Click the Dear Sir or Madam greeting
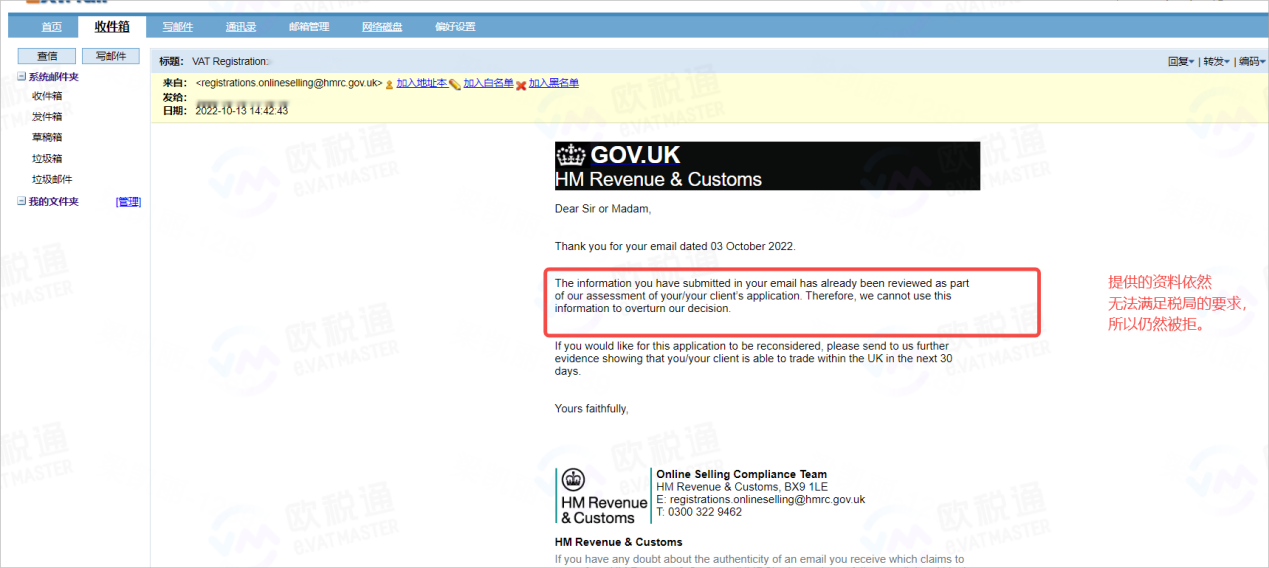This screenshot has height=568, width=1269. [x=603, y=209]
